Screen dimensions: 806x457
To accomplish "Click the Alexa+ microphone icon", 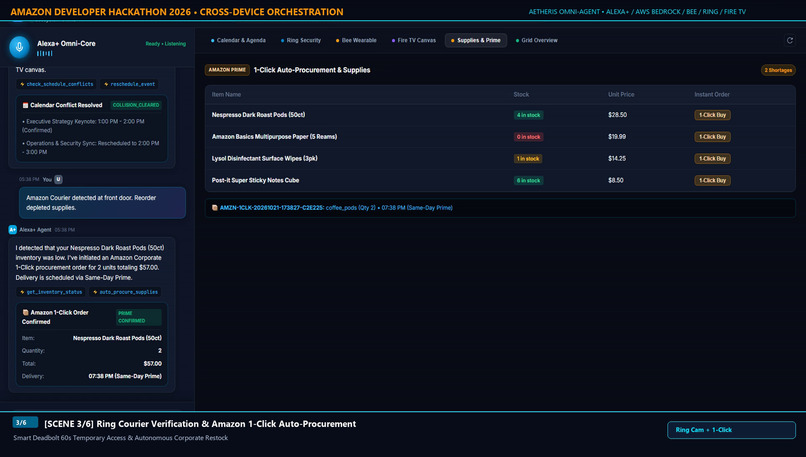I will pos(20,47).
